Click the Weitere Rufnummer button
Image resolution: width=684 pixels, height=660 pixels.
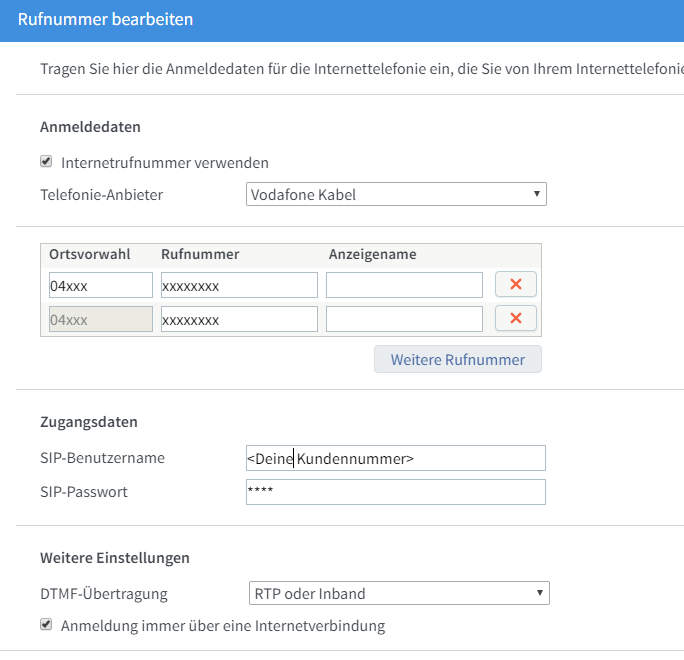[457, 359]
